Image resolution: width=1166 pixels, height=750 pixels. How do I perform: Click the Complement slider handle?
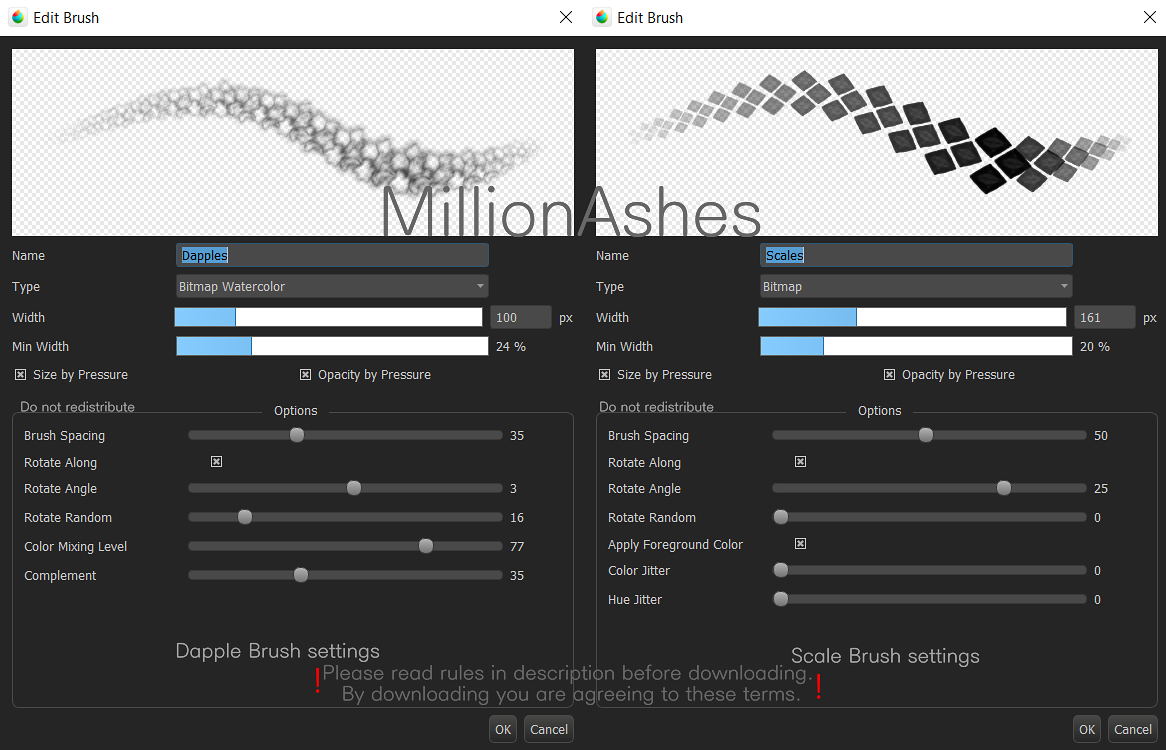(x=301, y=575)
